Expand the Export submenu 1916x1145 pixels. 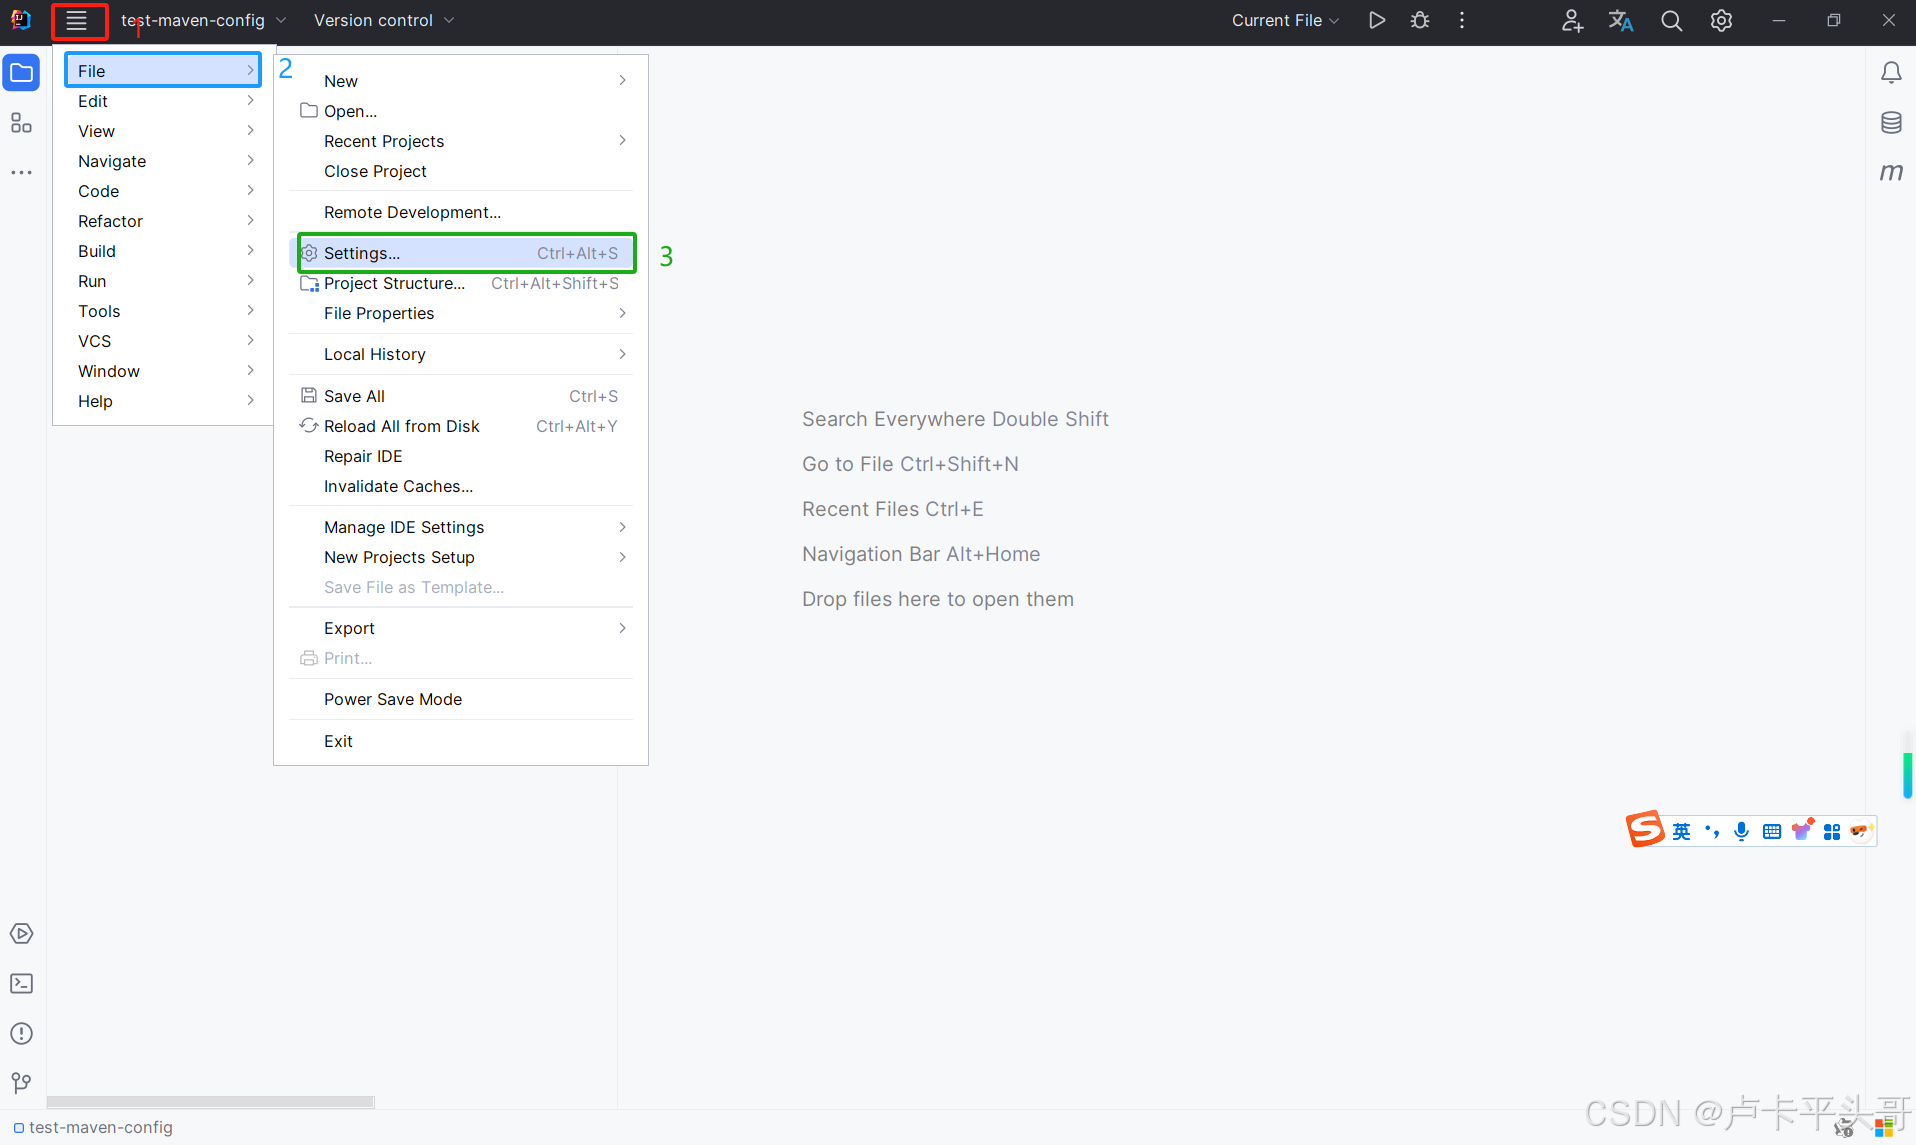461,628
